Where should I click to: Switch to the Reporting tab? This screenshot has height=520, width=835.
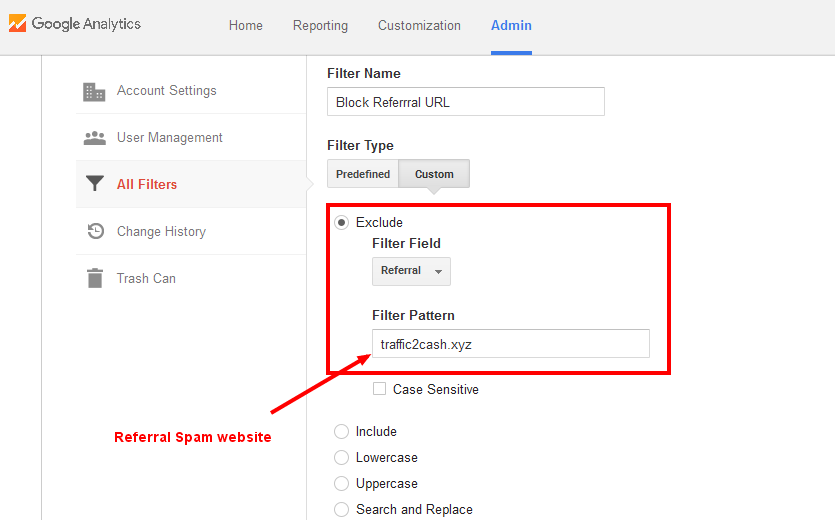coord(320,26)
